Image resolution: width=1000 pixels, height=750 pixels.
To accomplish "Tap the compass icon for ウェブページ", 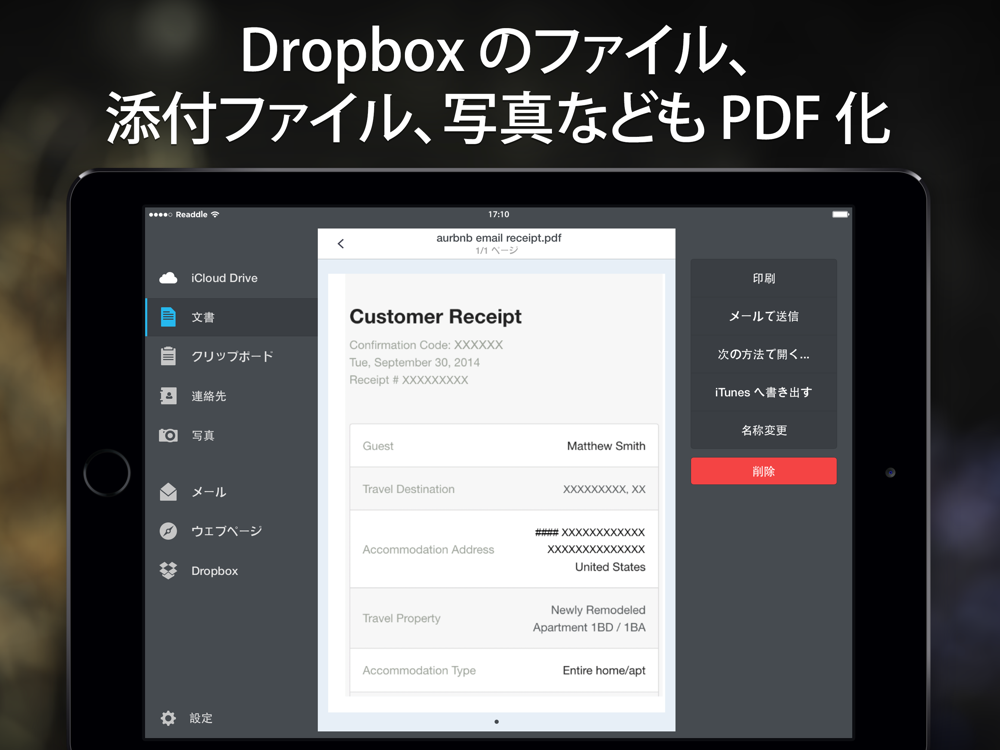I will click(168, 531).
